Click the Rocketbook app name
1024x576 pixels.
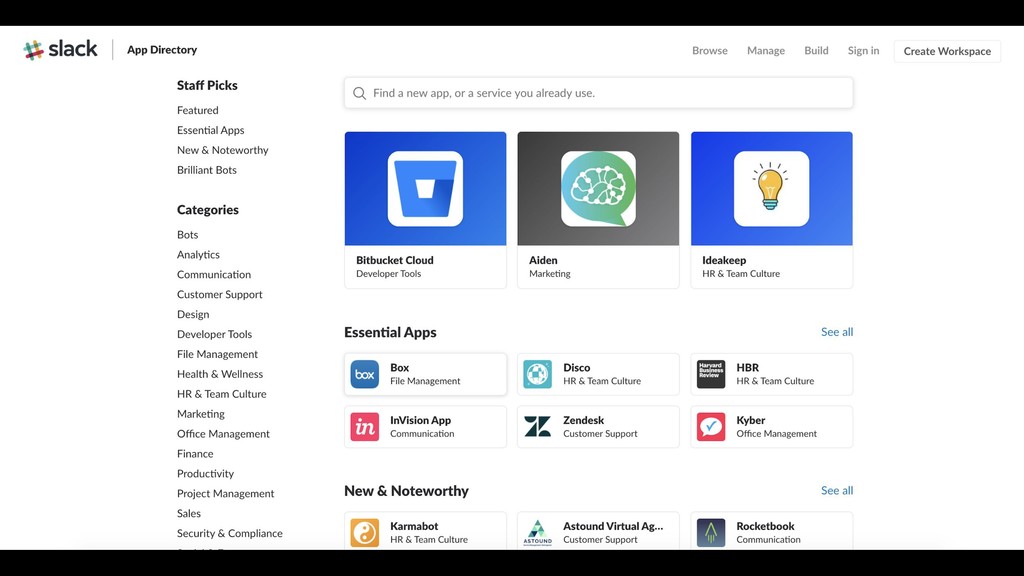pos(765,526)
